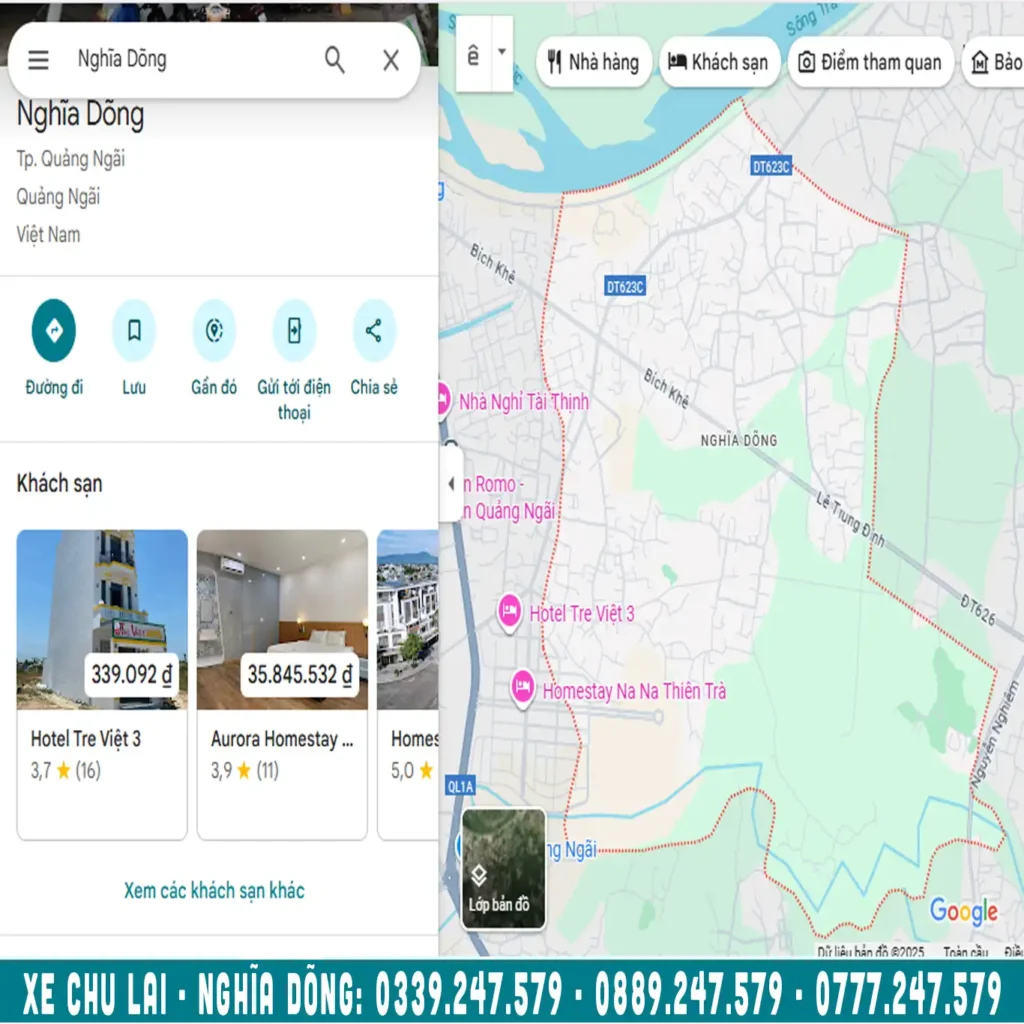This screenshot has width=1024, height=1024.
Task: Clear the search with the X icon
Action: point(390,60)
